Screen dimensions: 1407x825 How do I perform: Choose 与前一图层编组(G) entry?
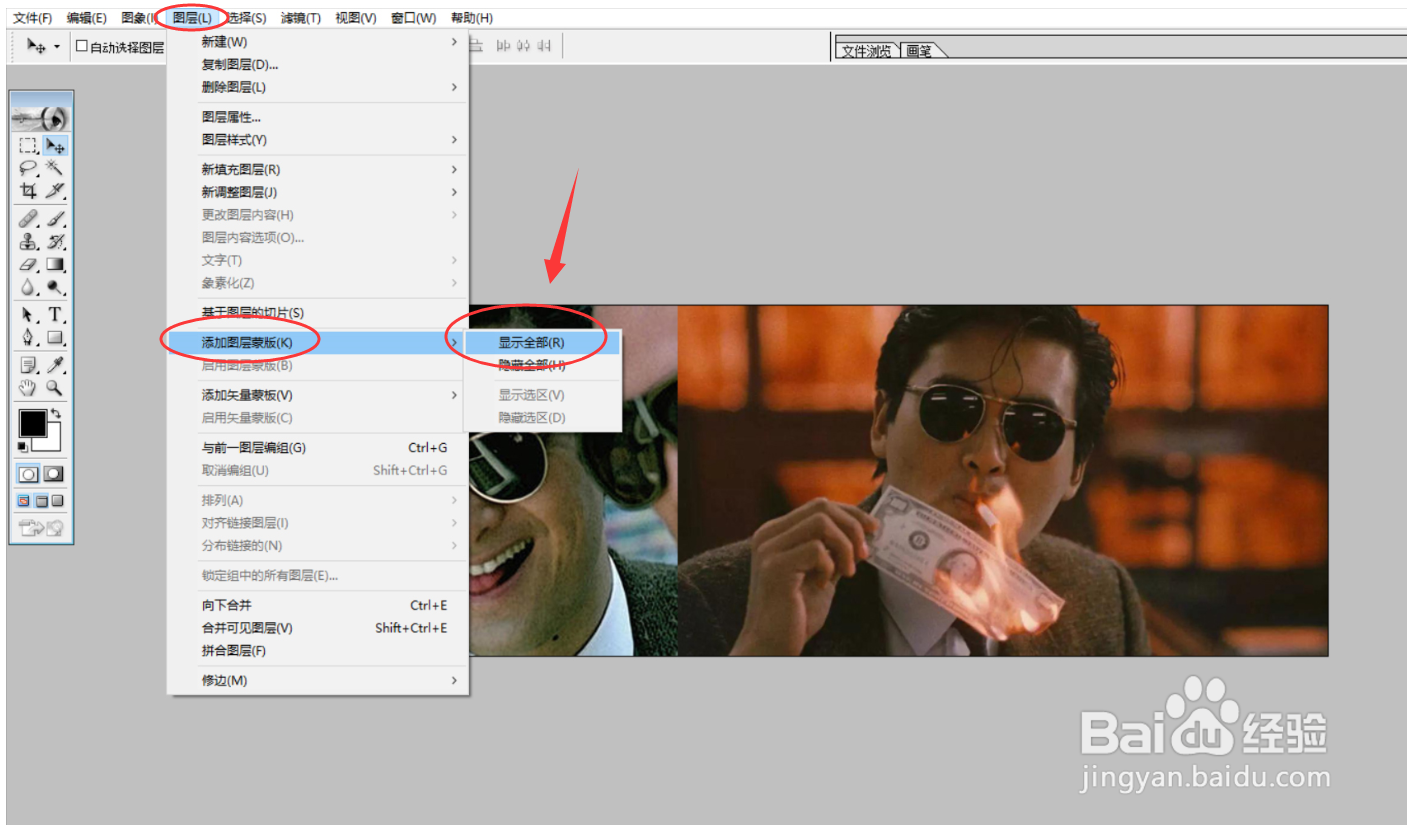coord(317,448)
